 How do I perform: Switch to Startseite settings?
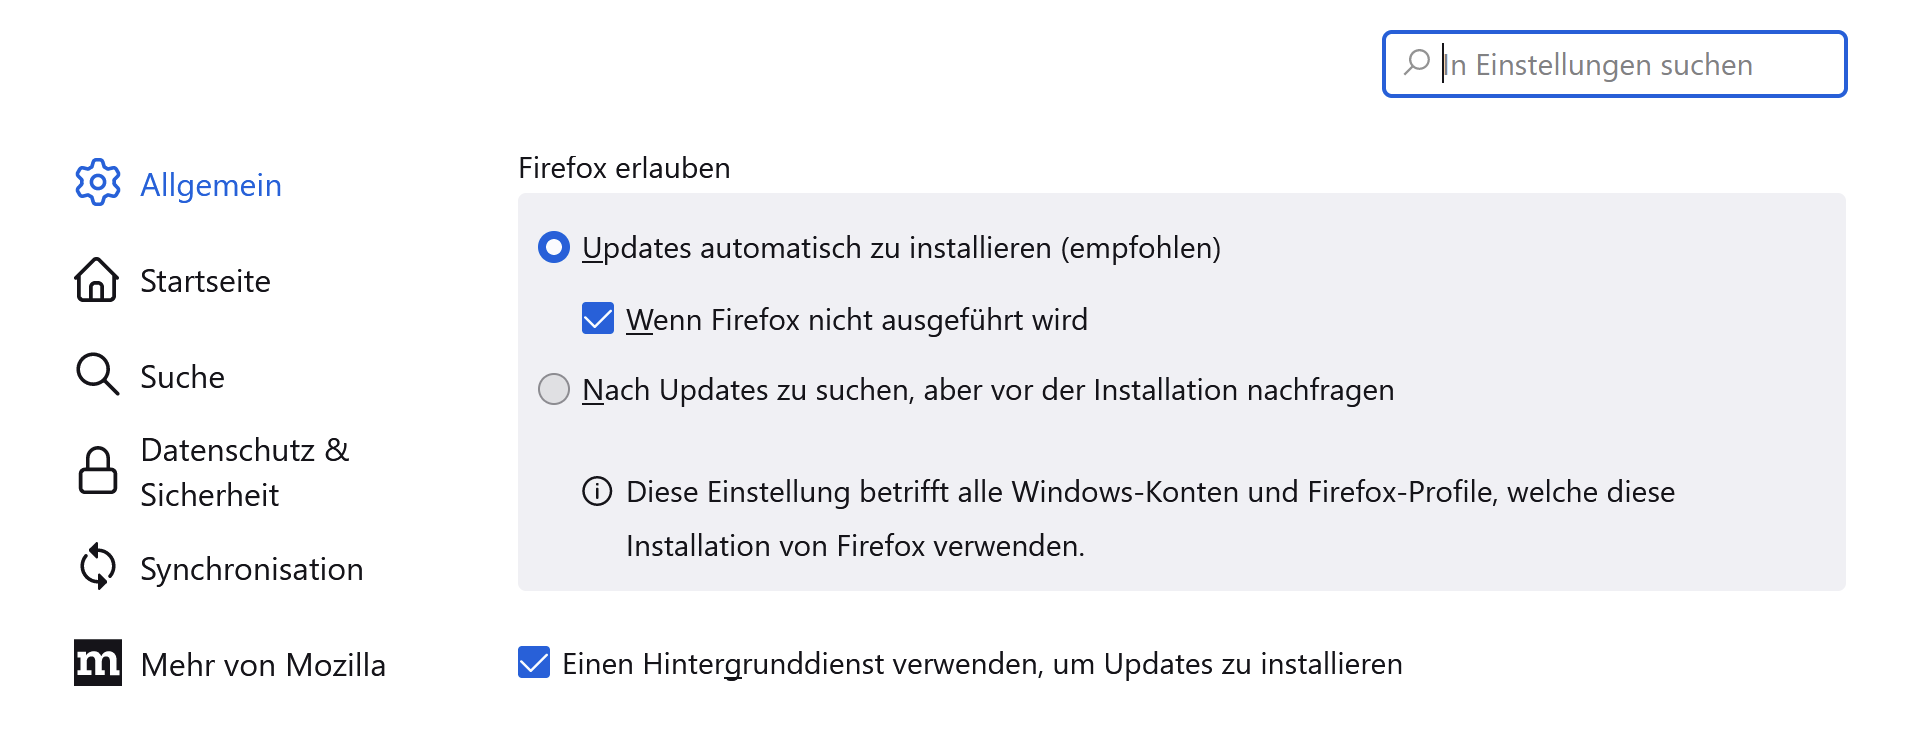click(x=205, y=281)
